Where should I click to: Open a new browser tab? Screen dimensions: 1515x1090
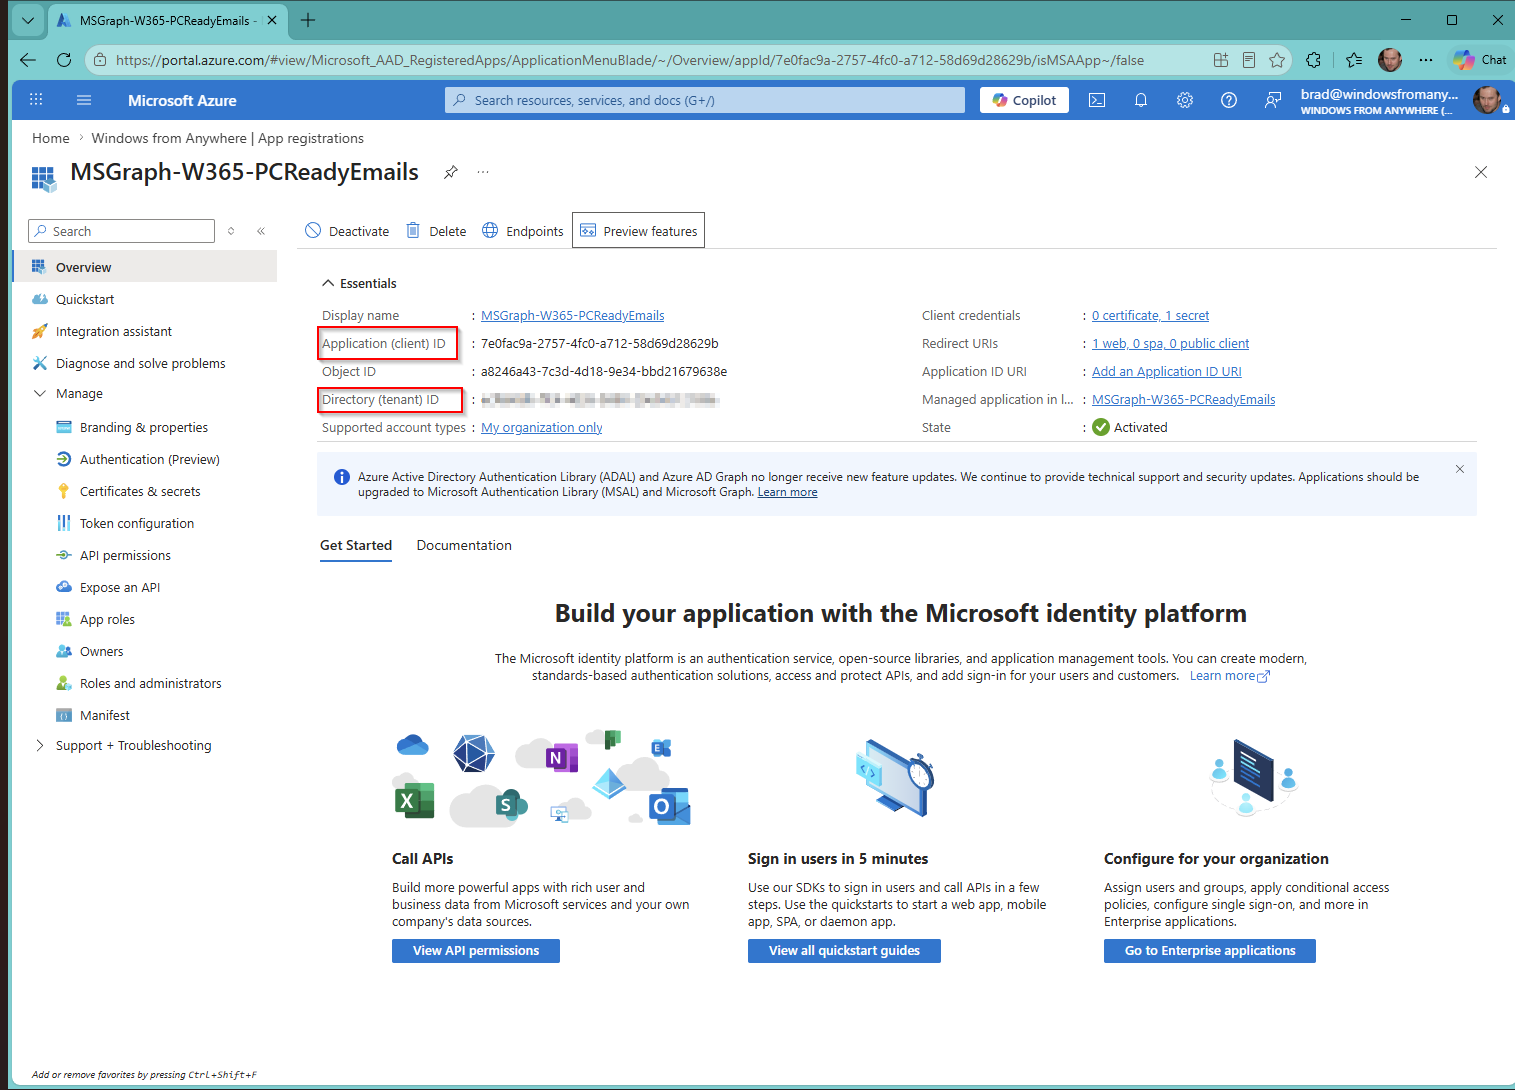pyautogui.click(x=308, y=20)
